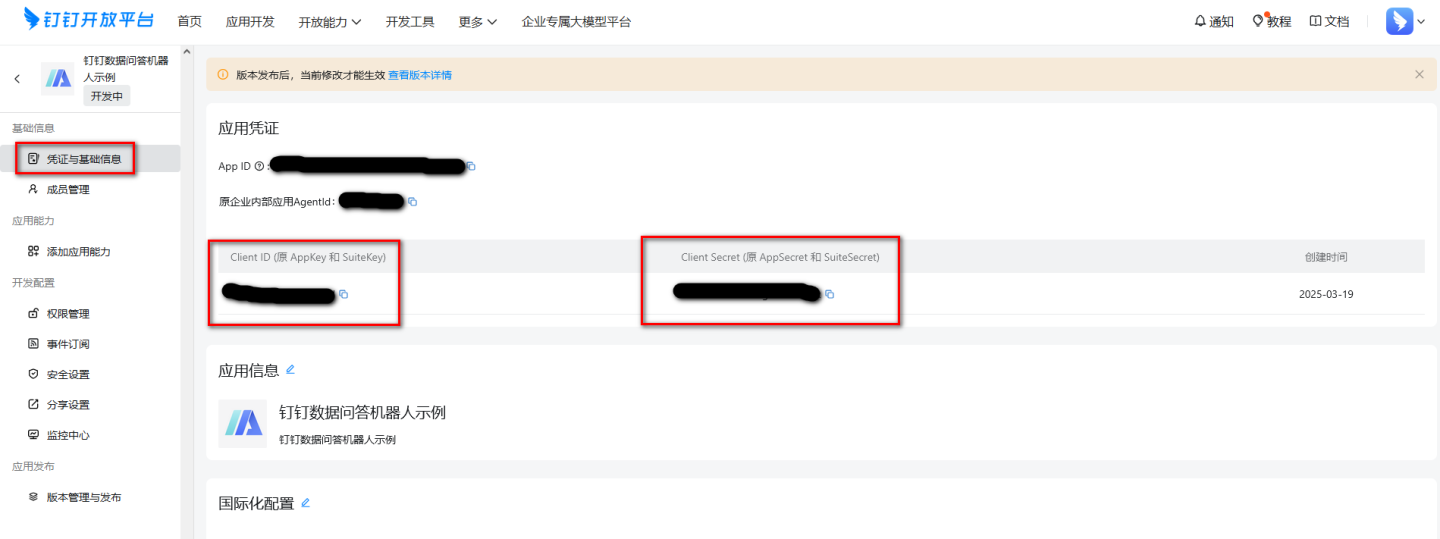
Task: Click the warning info icon in banner
Action: pos(223,74)
